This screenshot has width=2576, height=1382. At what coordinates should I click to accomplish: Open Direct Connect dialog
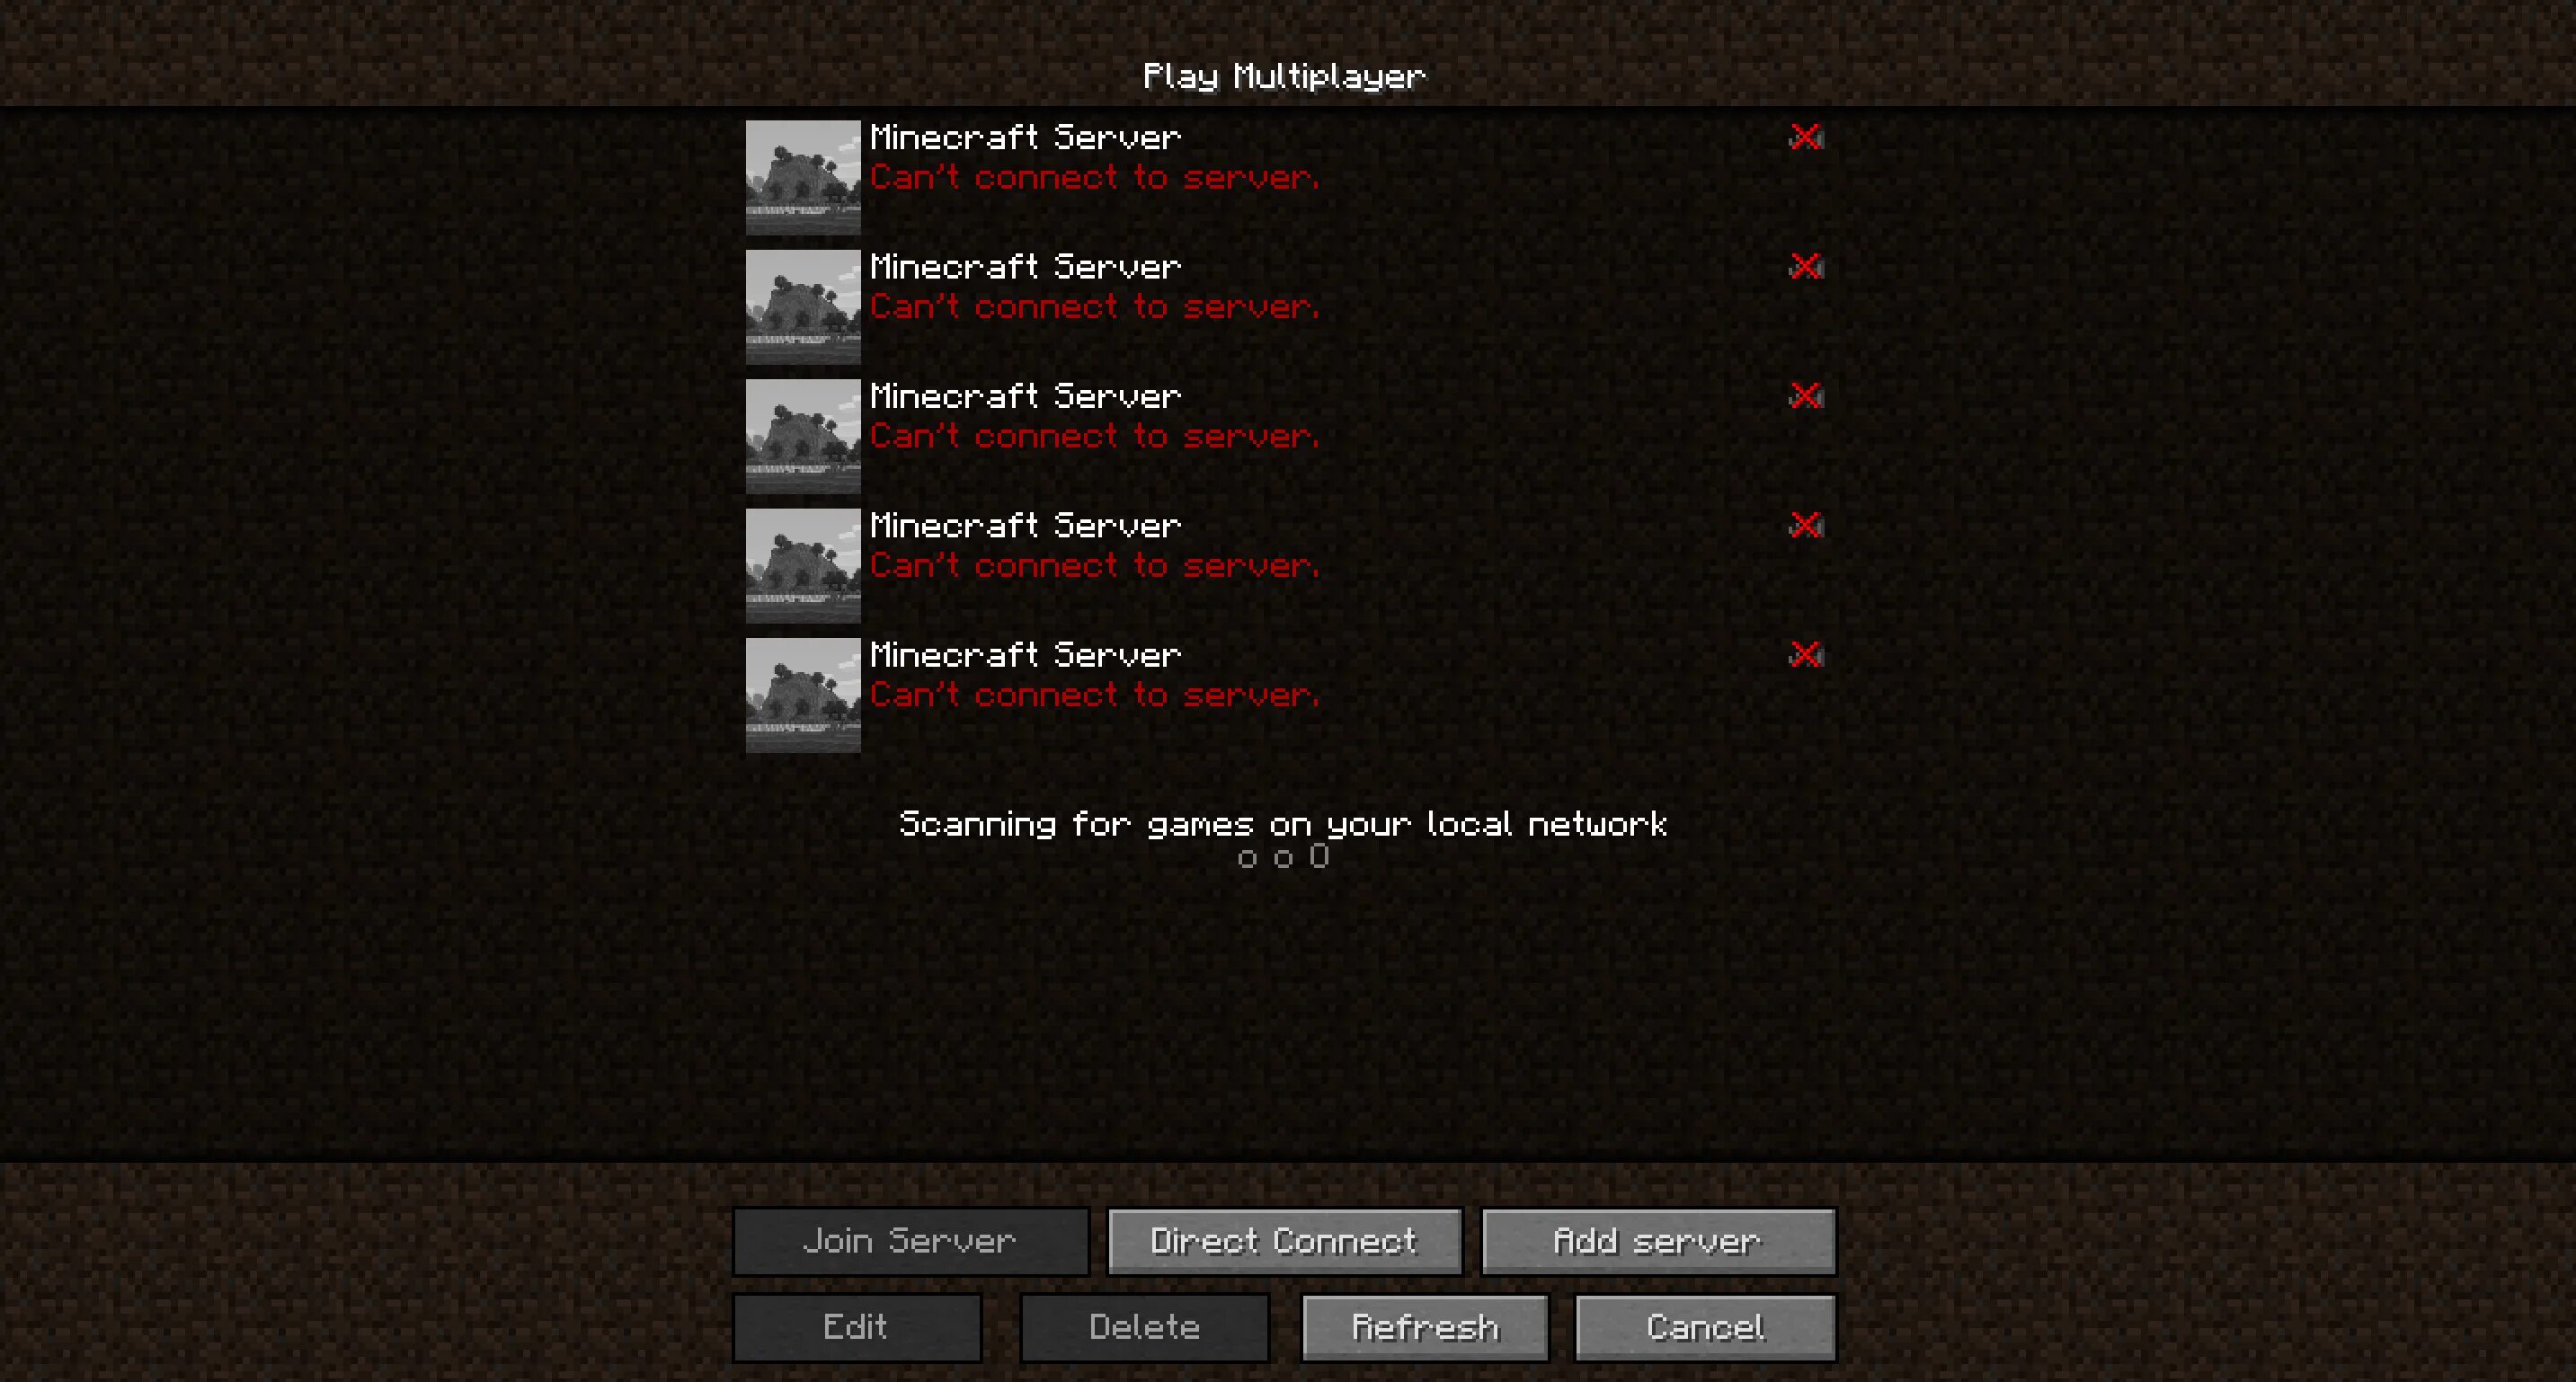point(1286,1239)
